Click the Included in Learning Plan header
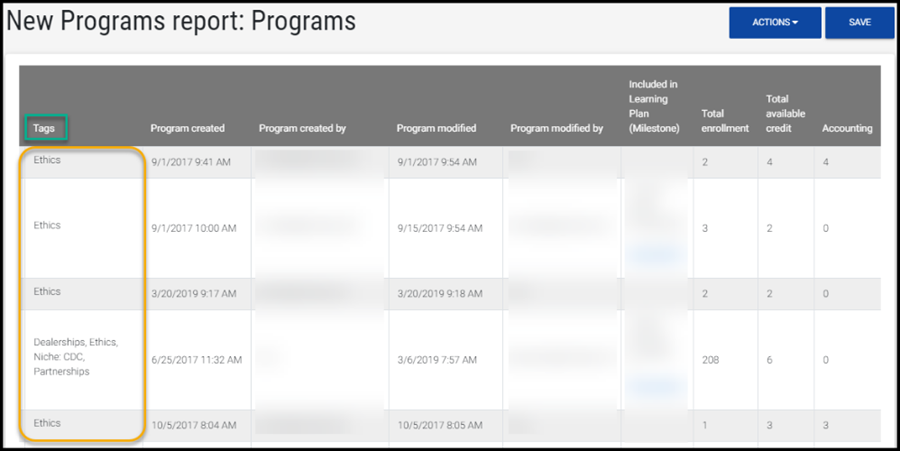 click(x=654, y=105)
